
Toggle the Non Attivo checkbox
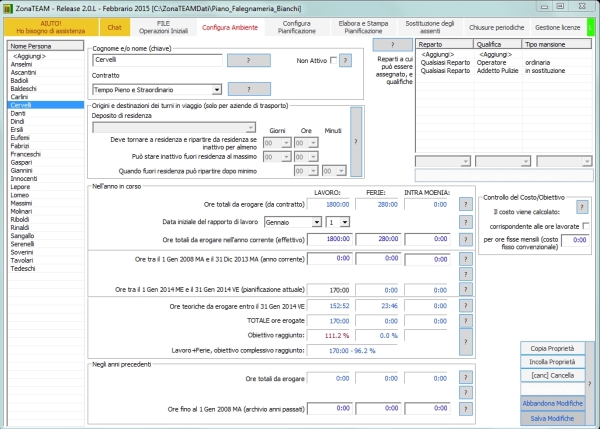(333, 60)
